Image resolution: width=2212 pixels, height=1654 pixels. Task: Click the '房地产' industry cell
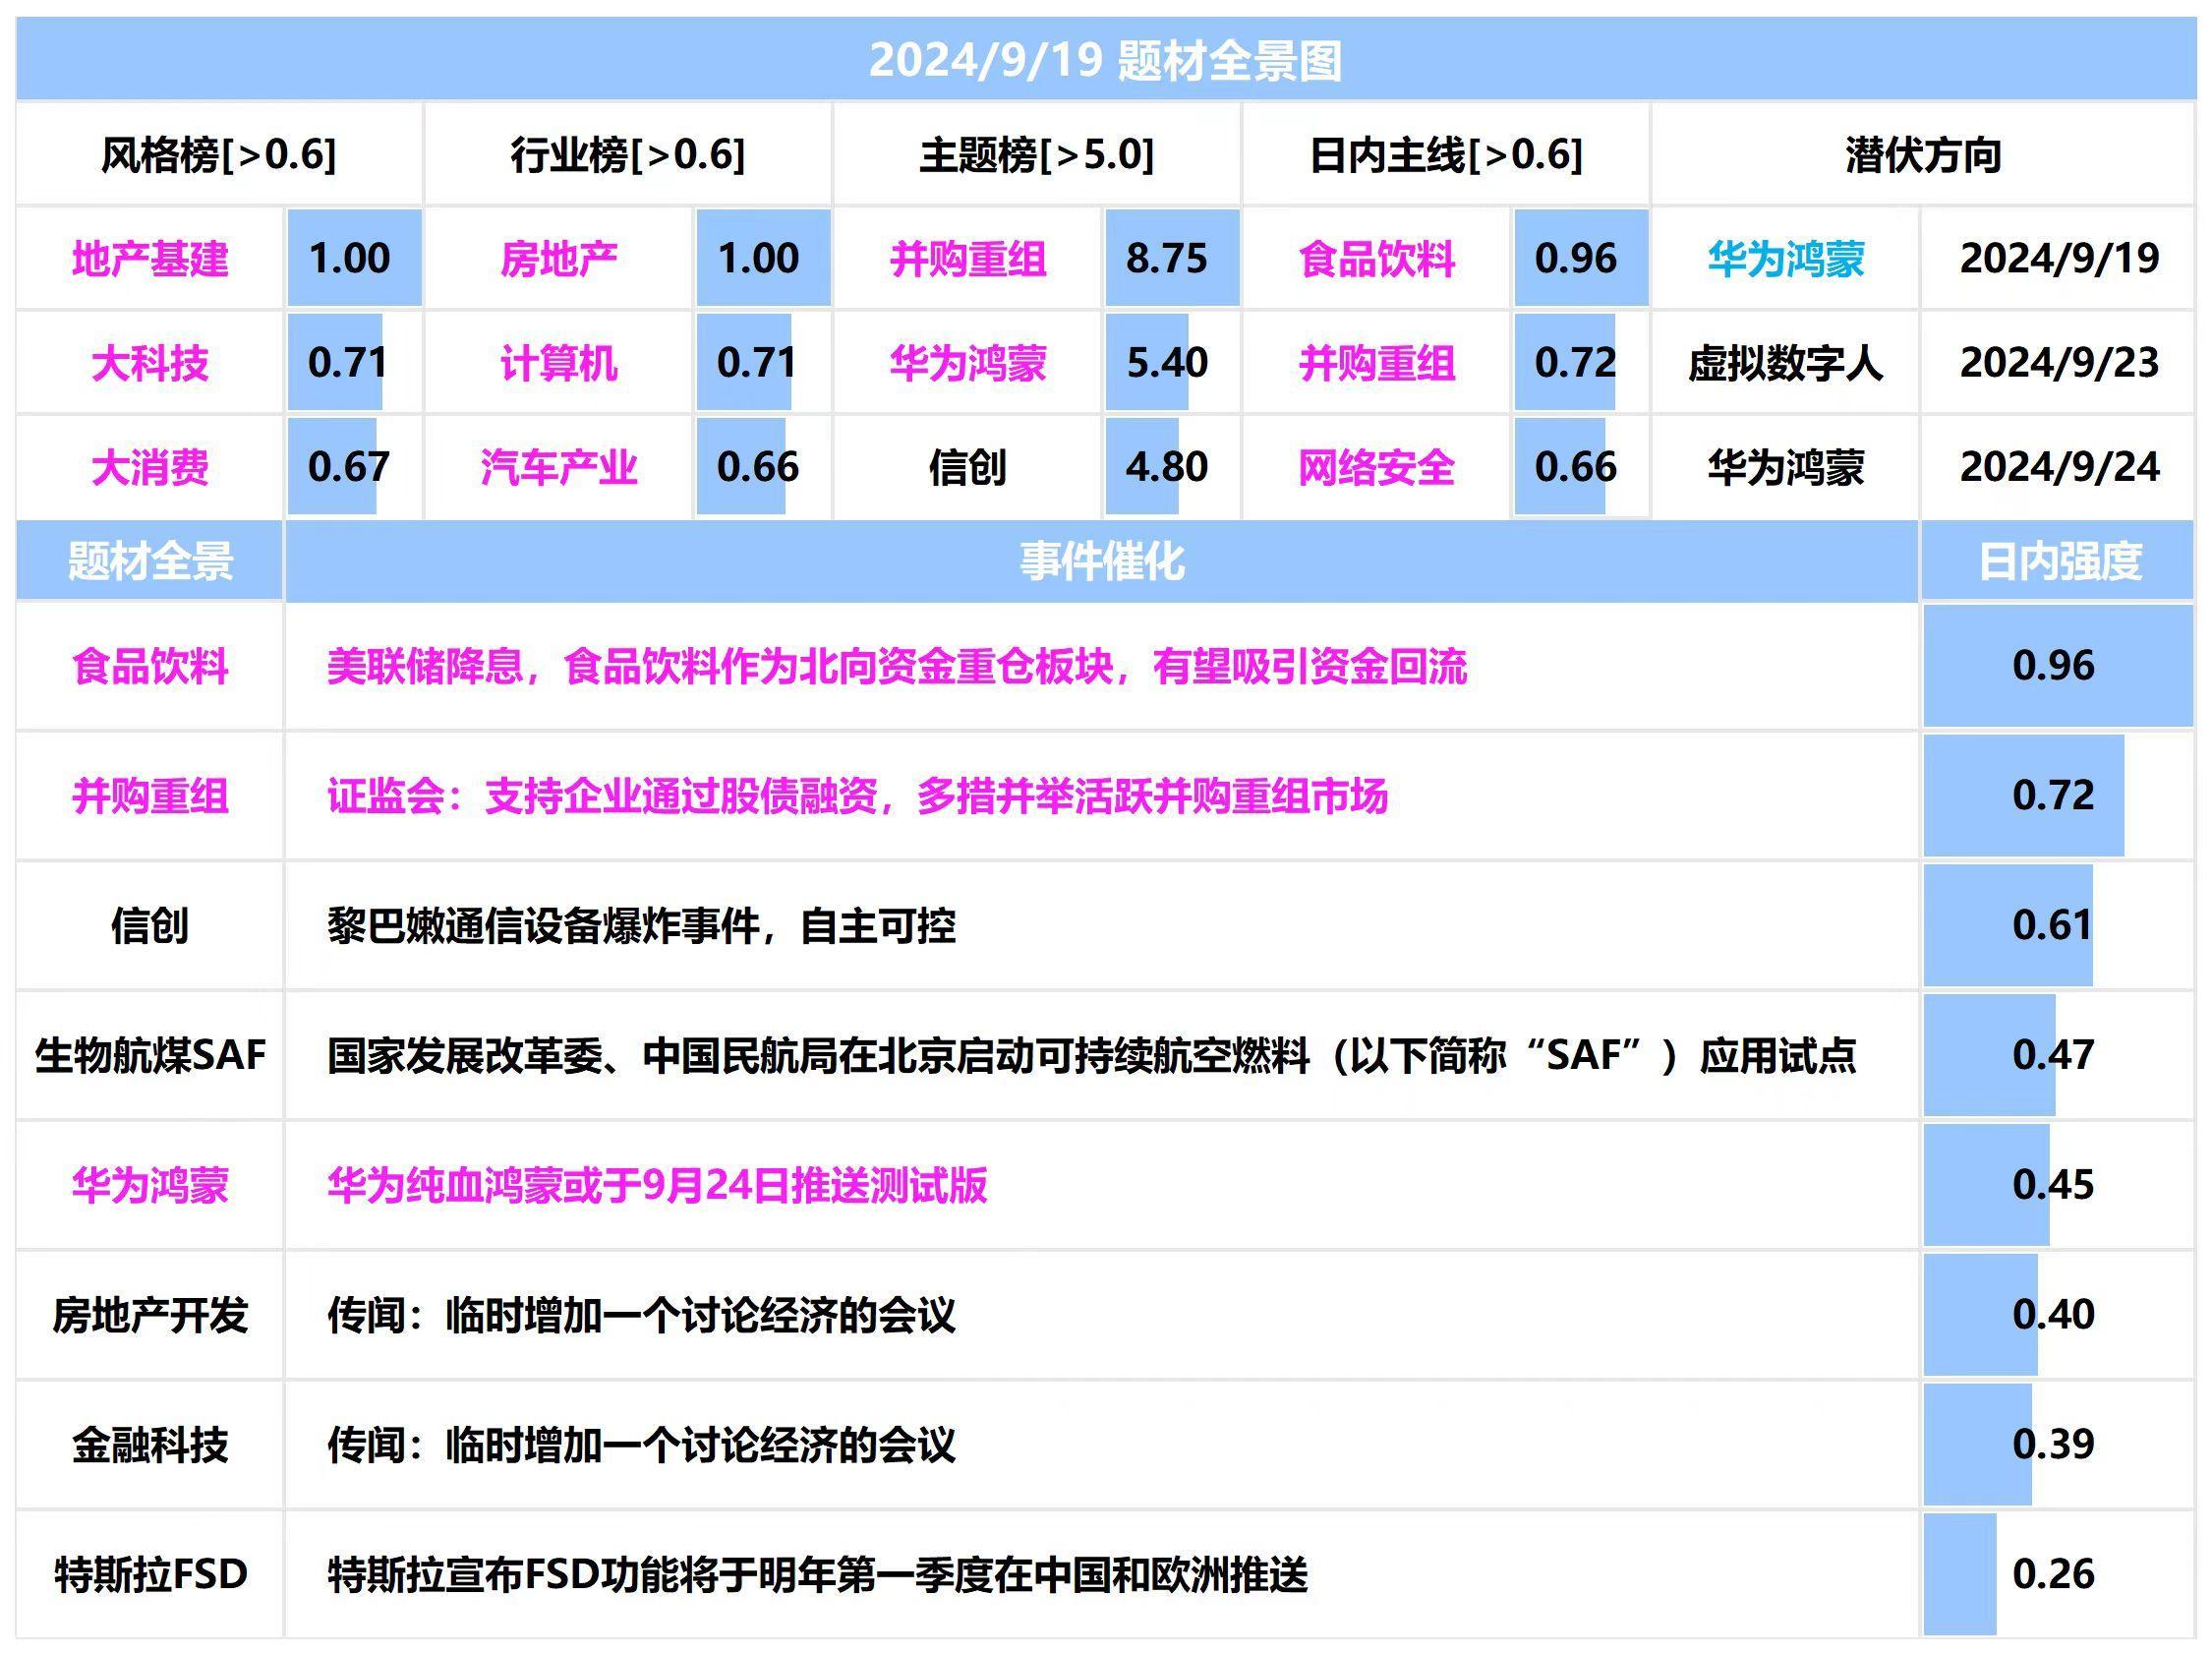click(x=559, y=259)
